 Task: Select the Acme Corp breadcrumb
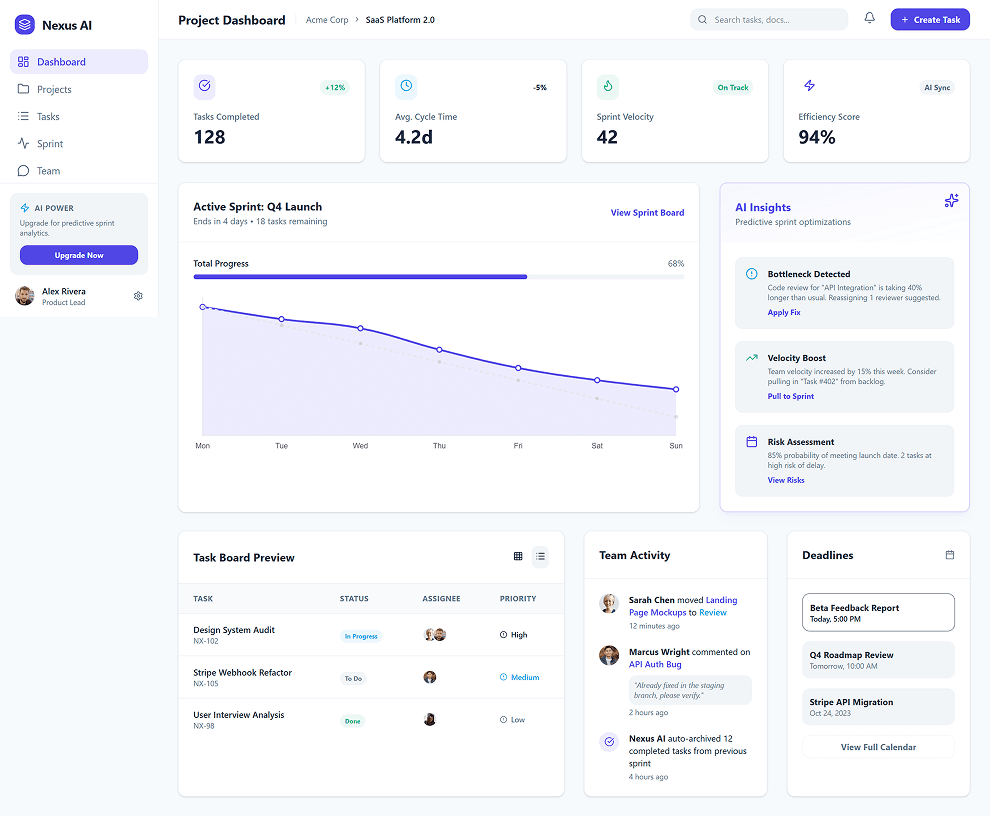[x=327, y=20]
